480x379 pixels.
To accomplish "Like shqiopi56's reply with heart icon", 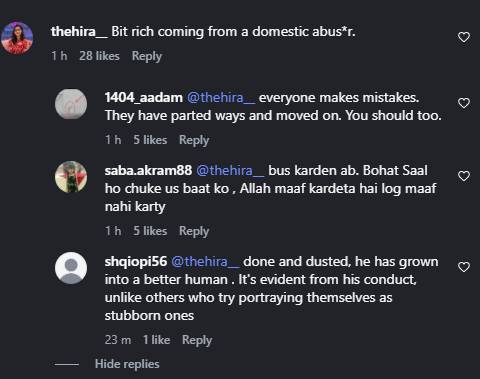I will click(x=464, y=267).
